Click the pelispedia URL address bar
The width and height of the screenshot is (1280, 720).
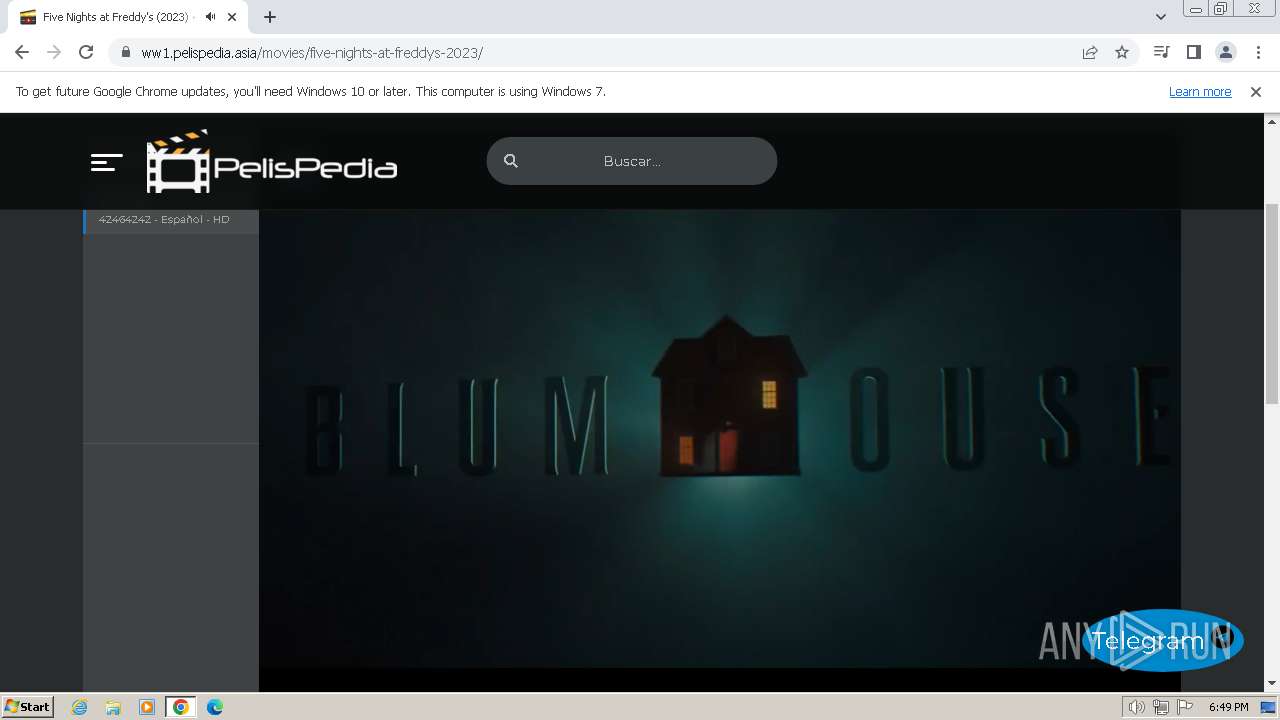pyautogui.click(x=600, y=52)
